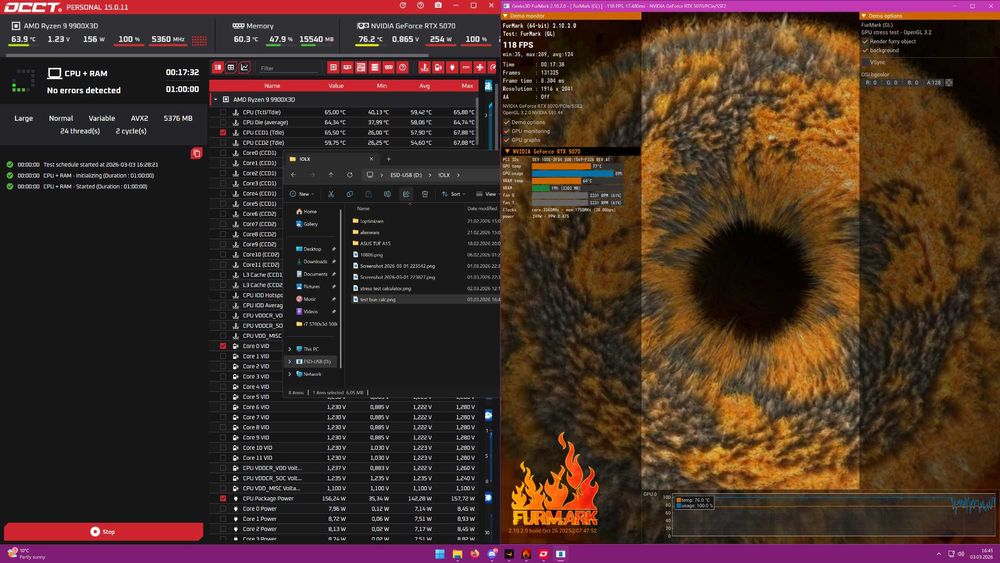This screenshot has height=563, width=1000.
Task: Select the Large data set option in OCCT
Action: 24,118
